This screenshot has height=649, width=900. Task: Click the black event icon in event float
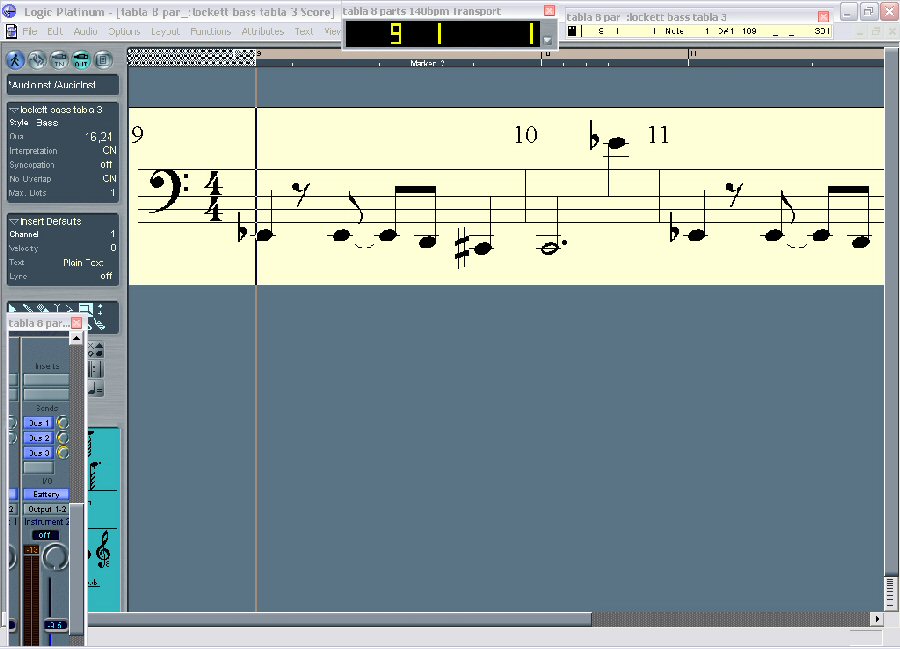pyautogui.click(x=573, y=31)
